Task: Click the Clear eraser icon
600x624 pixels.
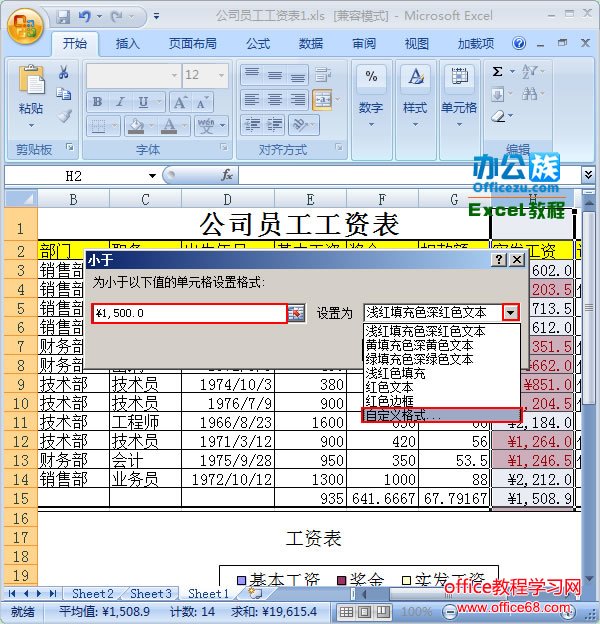Action: click(x=498, y=116)
